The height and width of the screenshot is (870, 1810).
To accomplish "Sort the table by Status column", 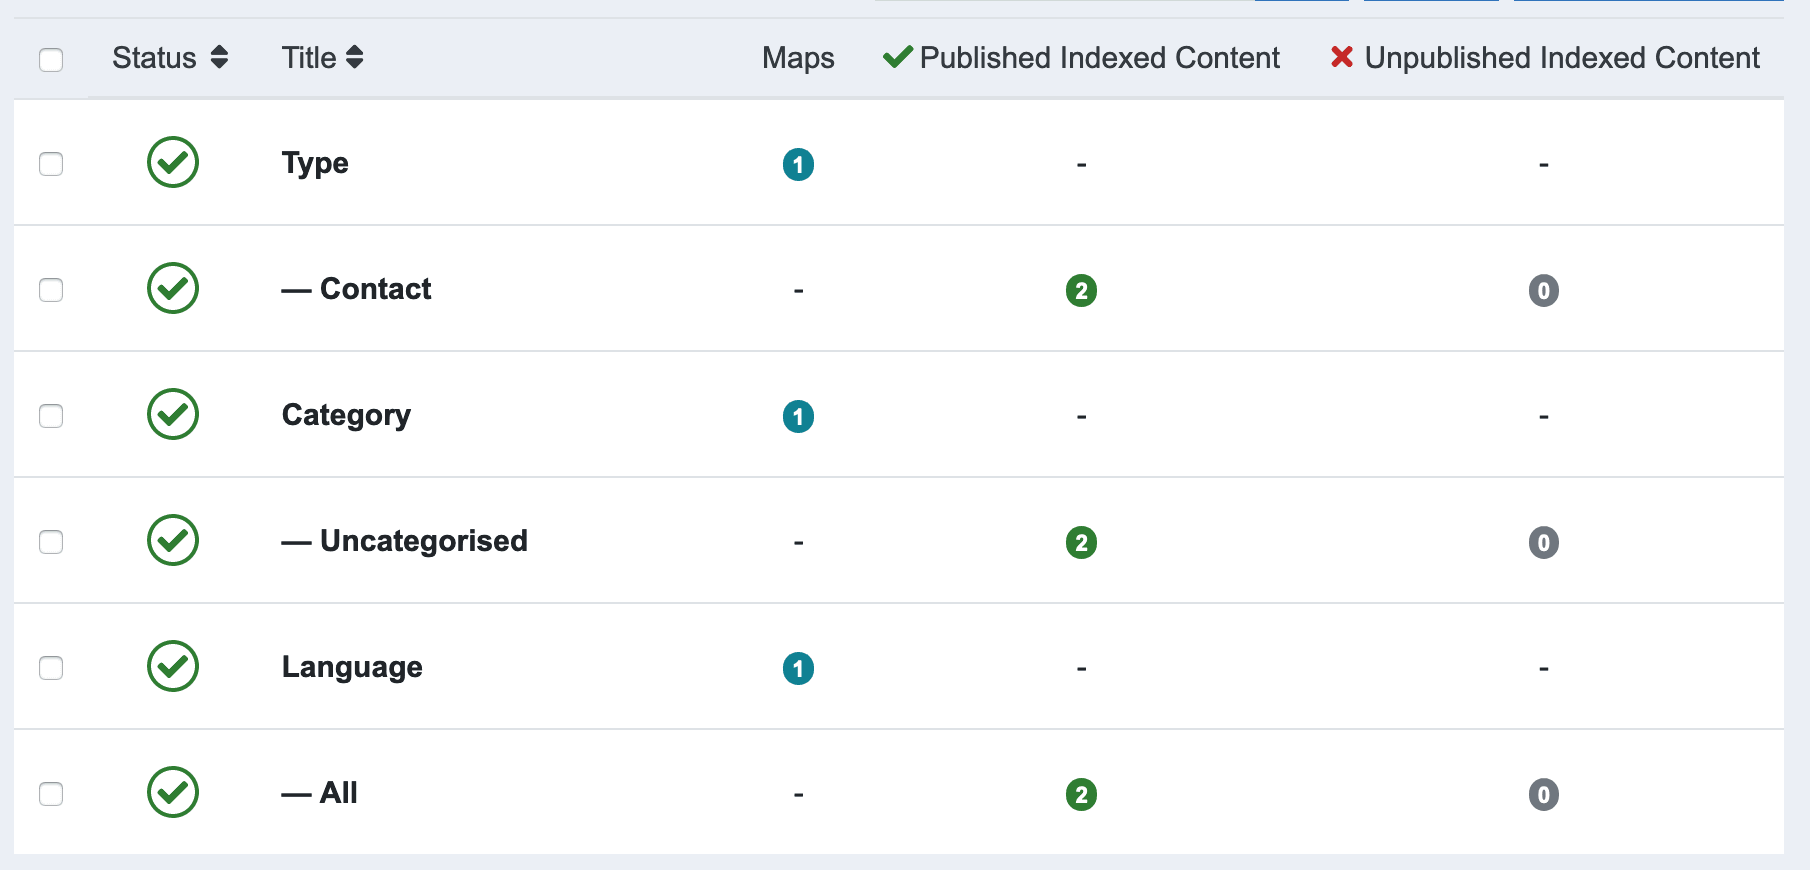I will pyautogui.click(x=170, y=58).
